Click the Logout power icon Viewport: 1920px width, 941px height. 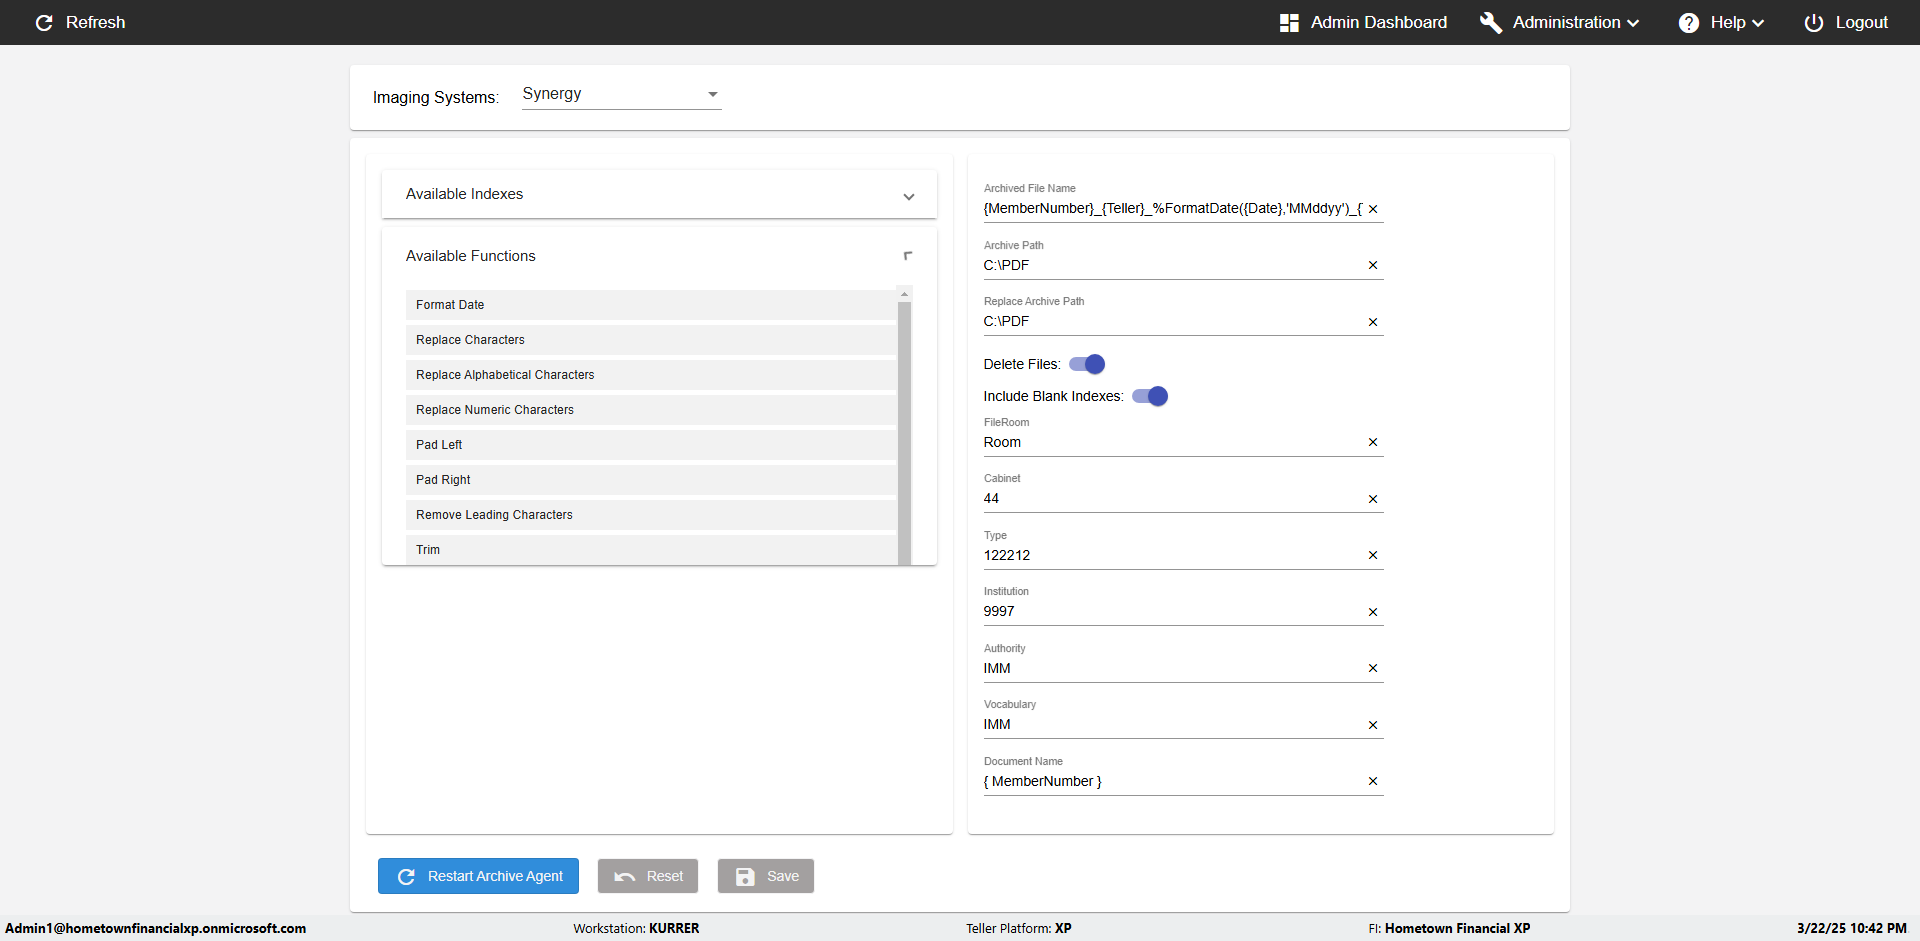tap(1814, 23)
